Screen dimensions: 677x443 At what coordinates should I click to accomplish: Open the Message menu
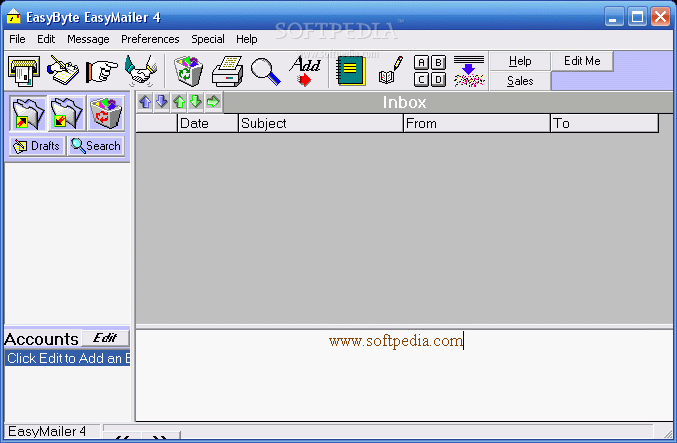(88, 39)
